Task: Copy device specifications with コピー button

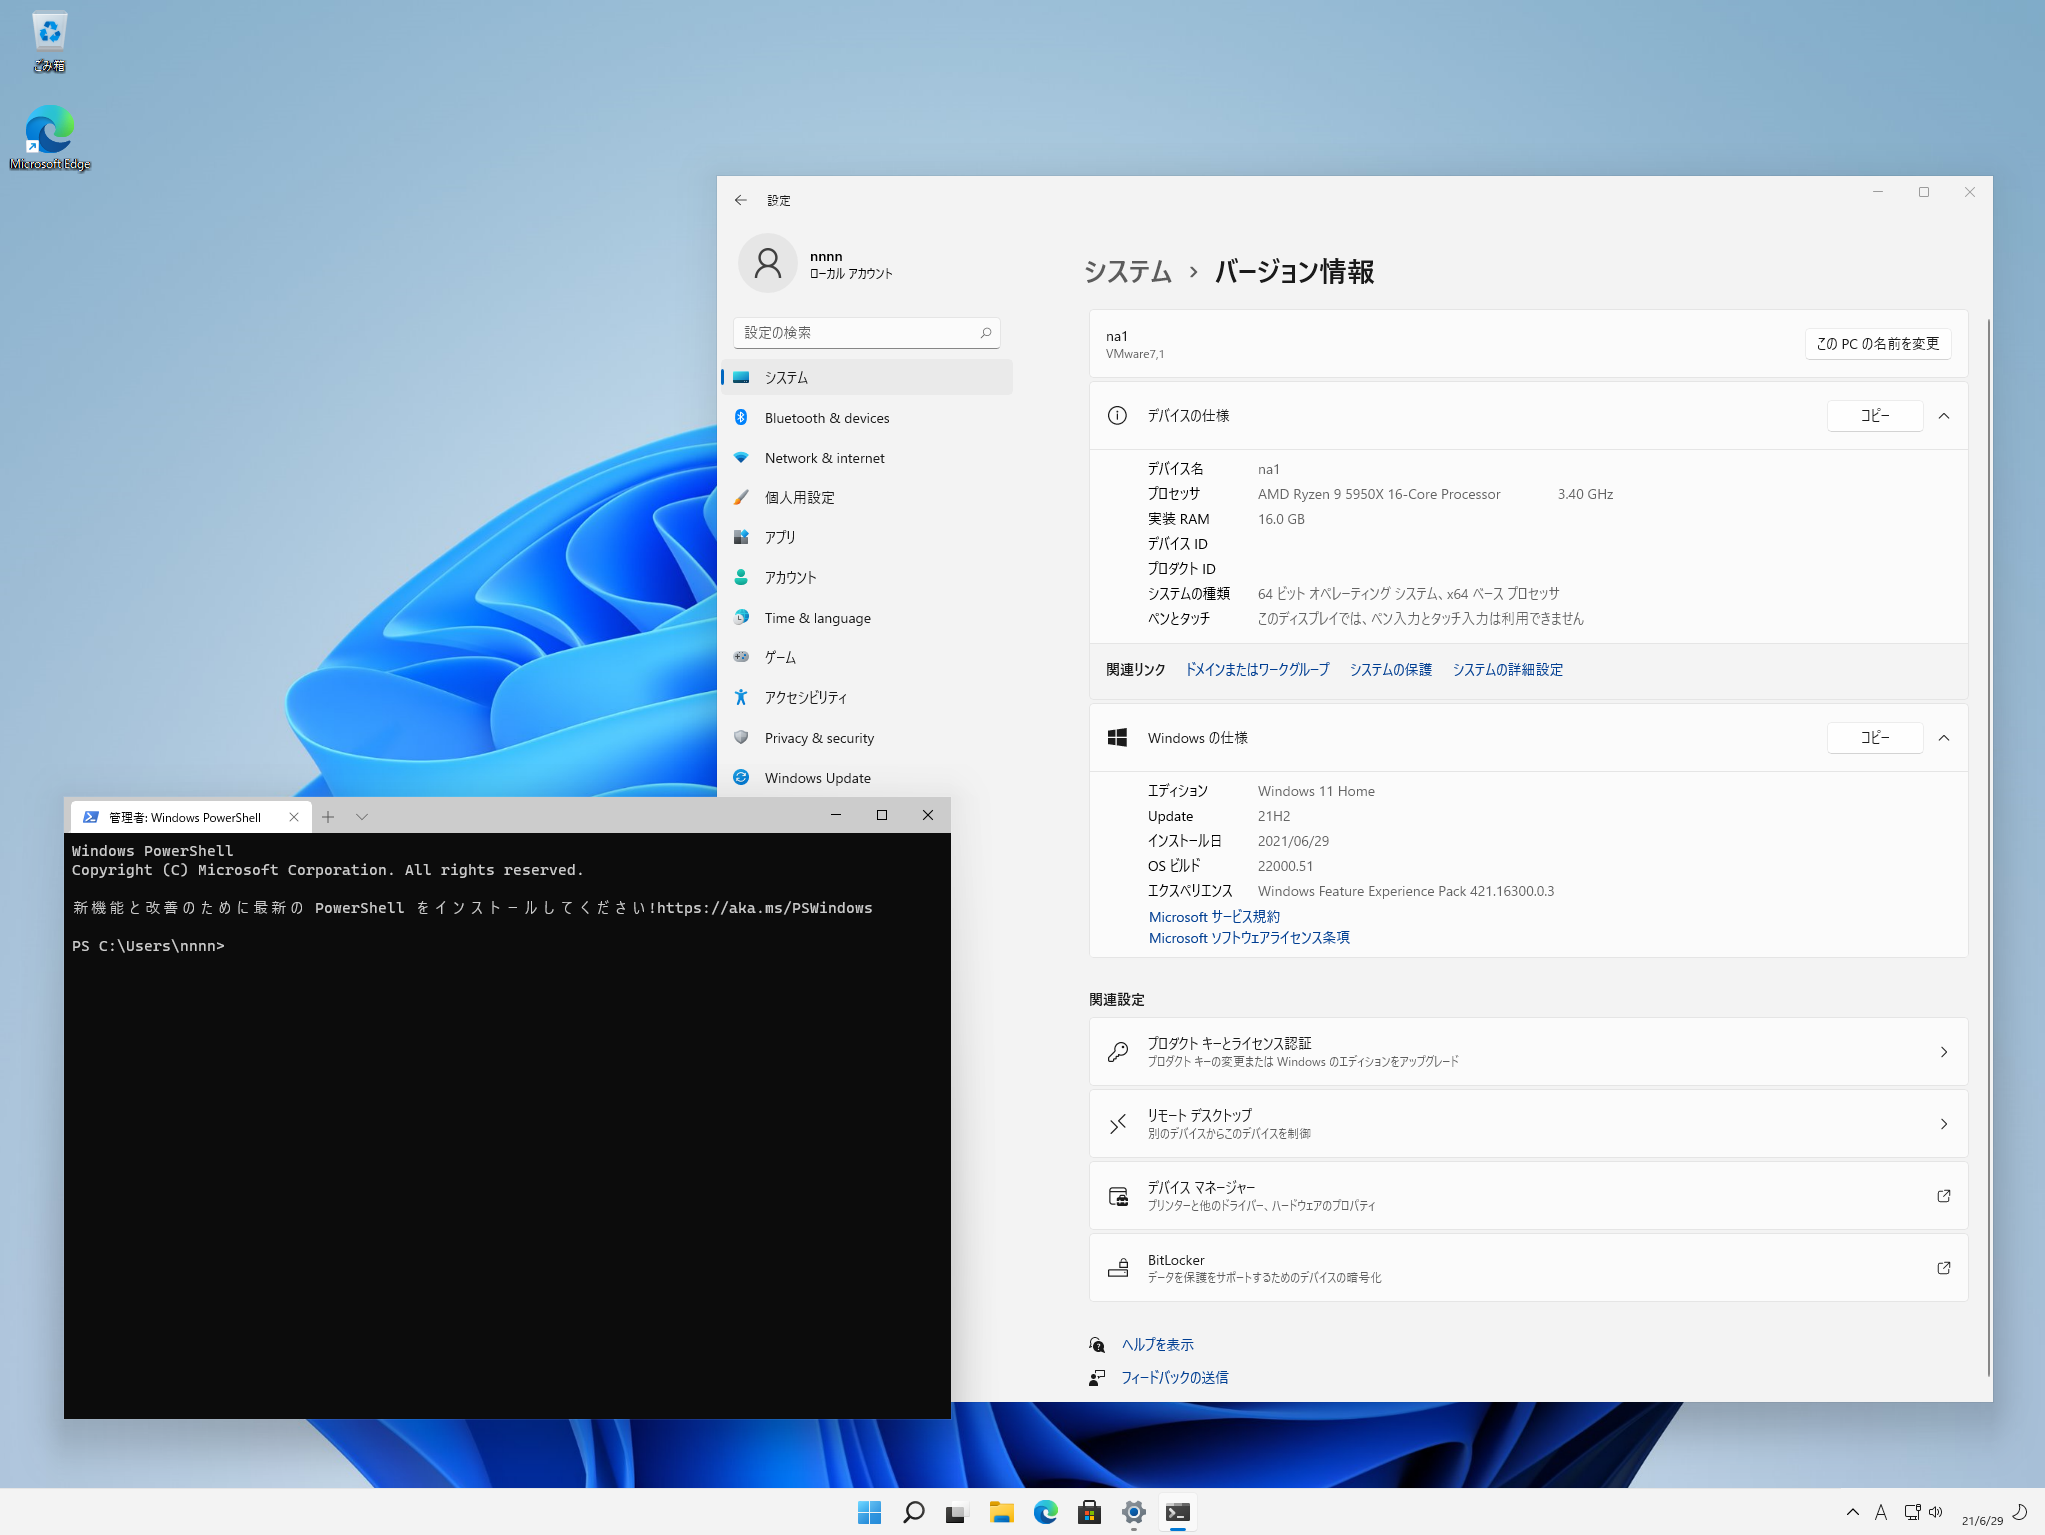Action: [x=1875, y=416]
